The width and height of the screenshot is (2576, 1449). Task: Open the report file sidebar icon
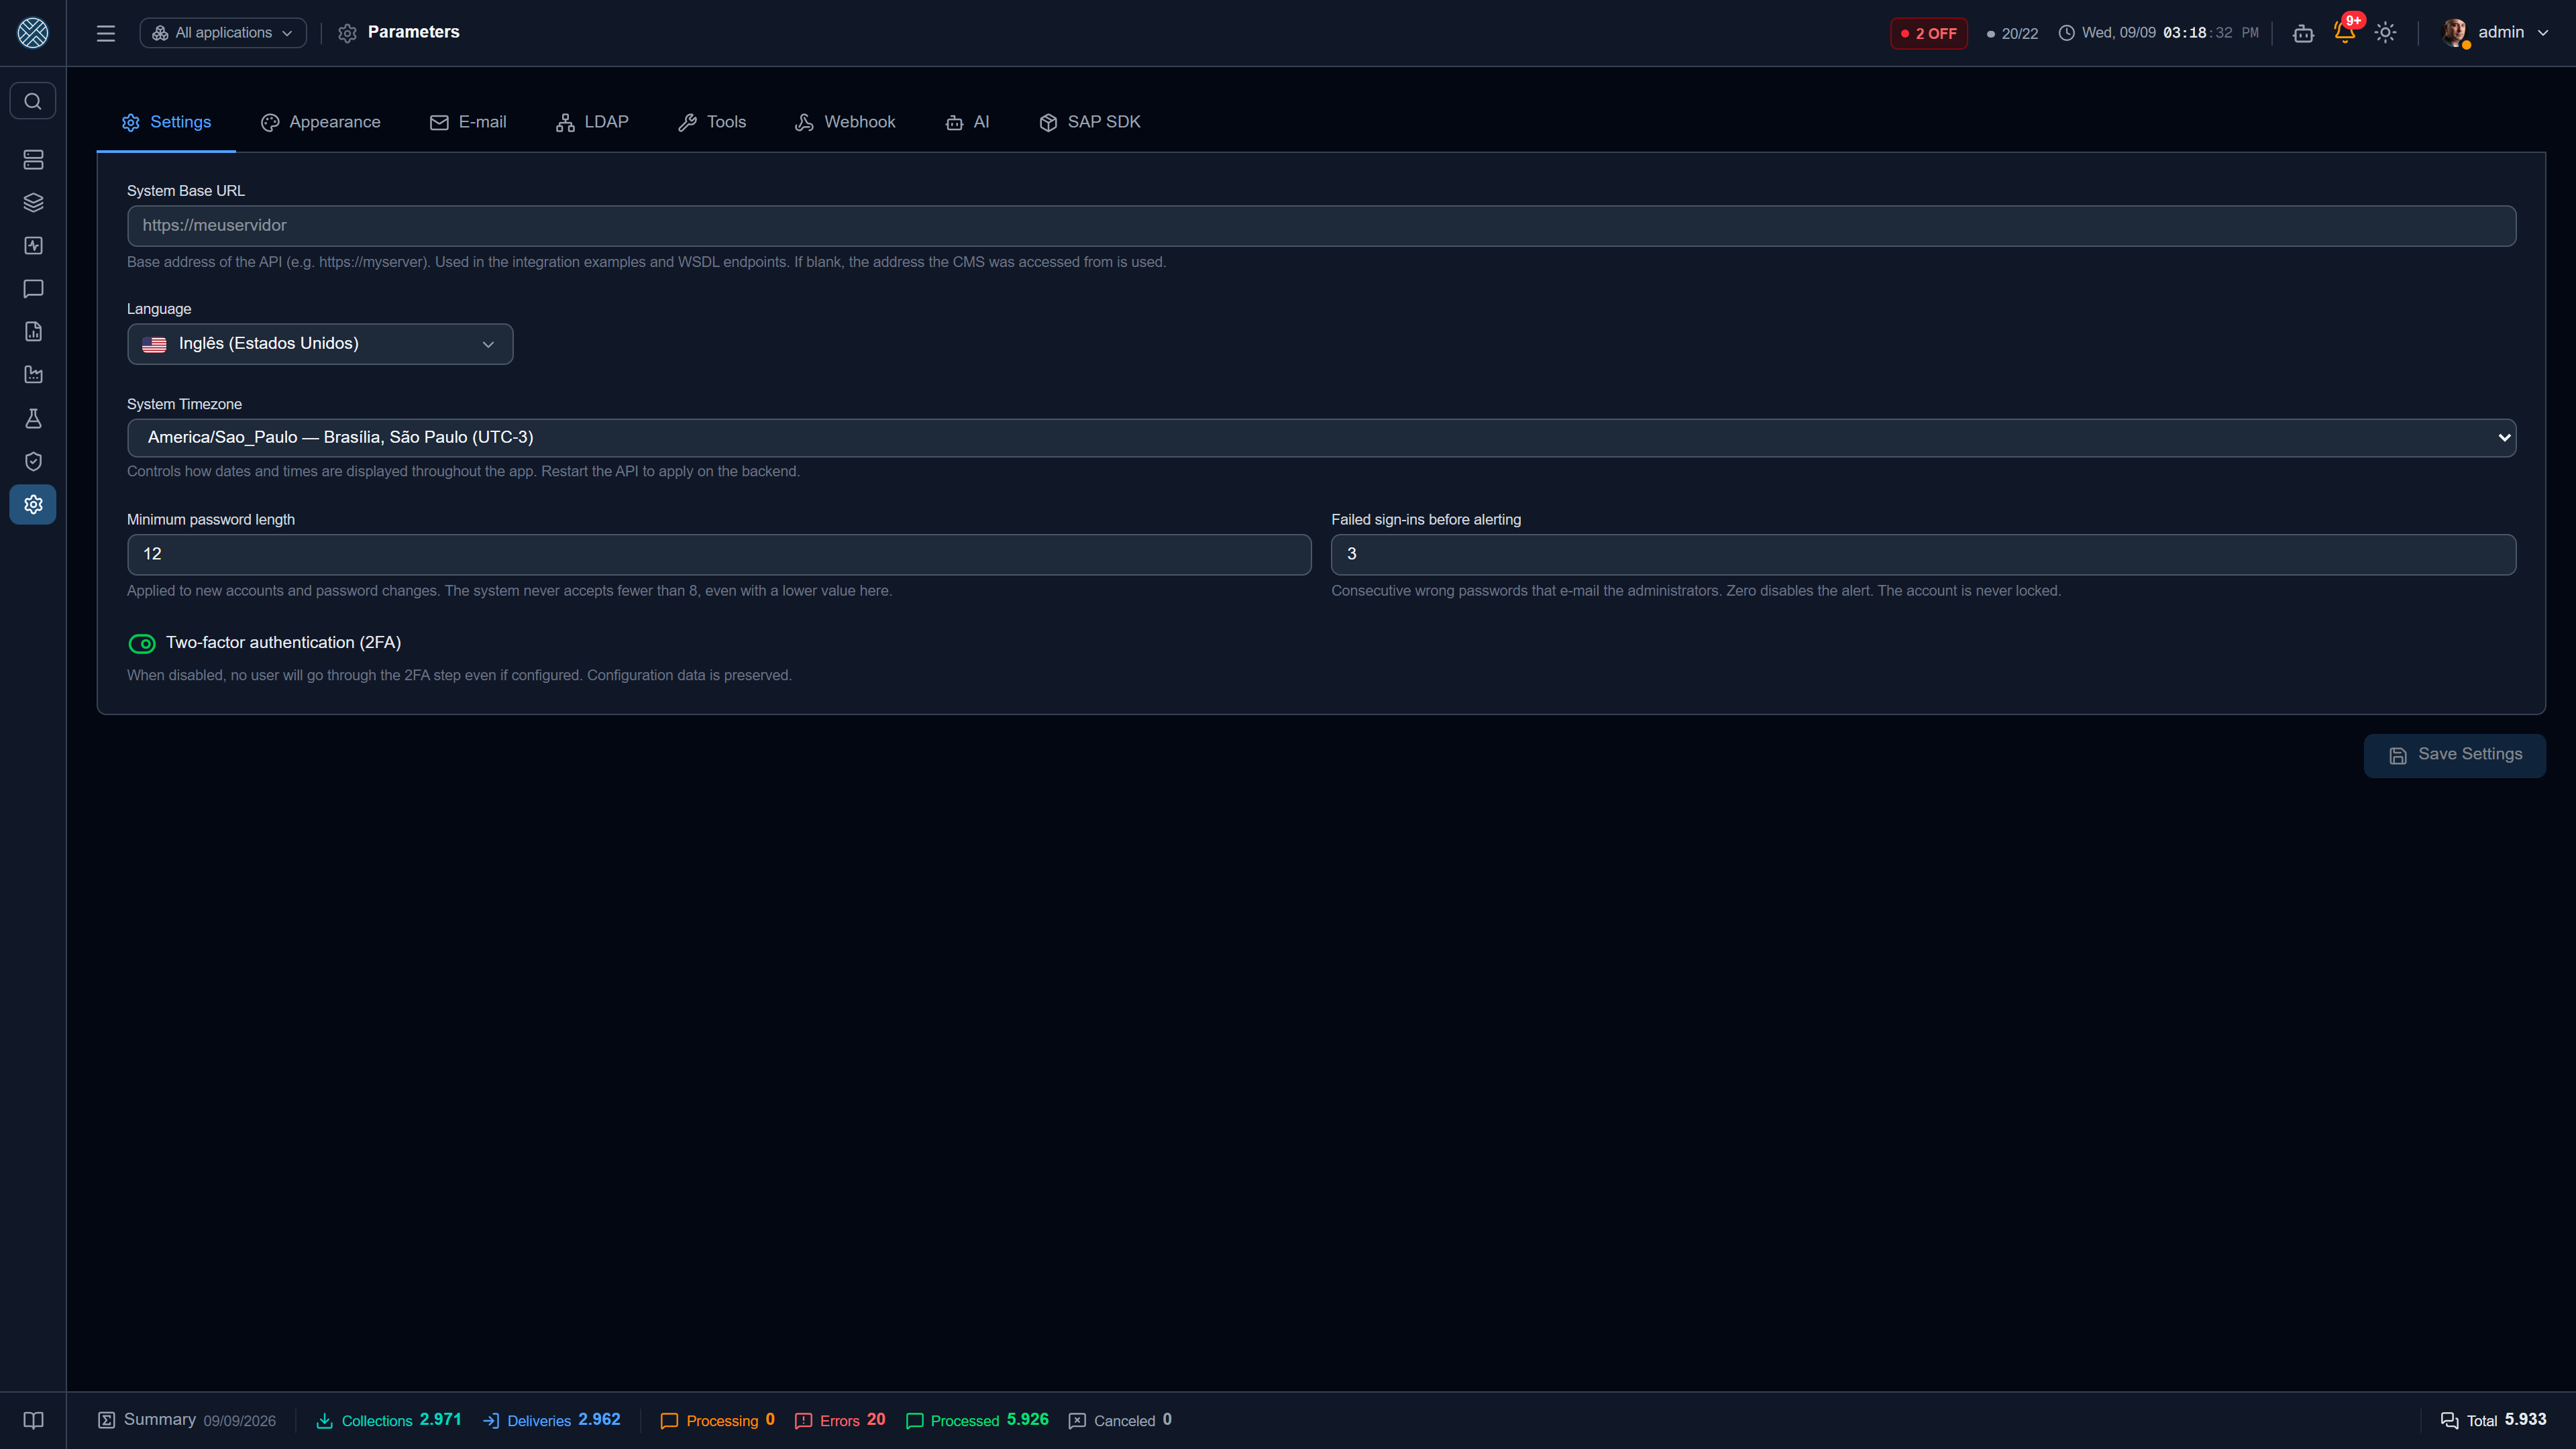(x=33, y=332)
